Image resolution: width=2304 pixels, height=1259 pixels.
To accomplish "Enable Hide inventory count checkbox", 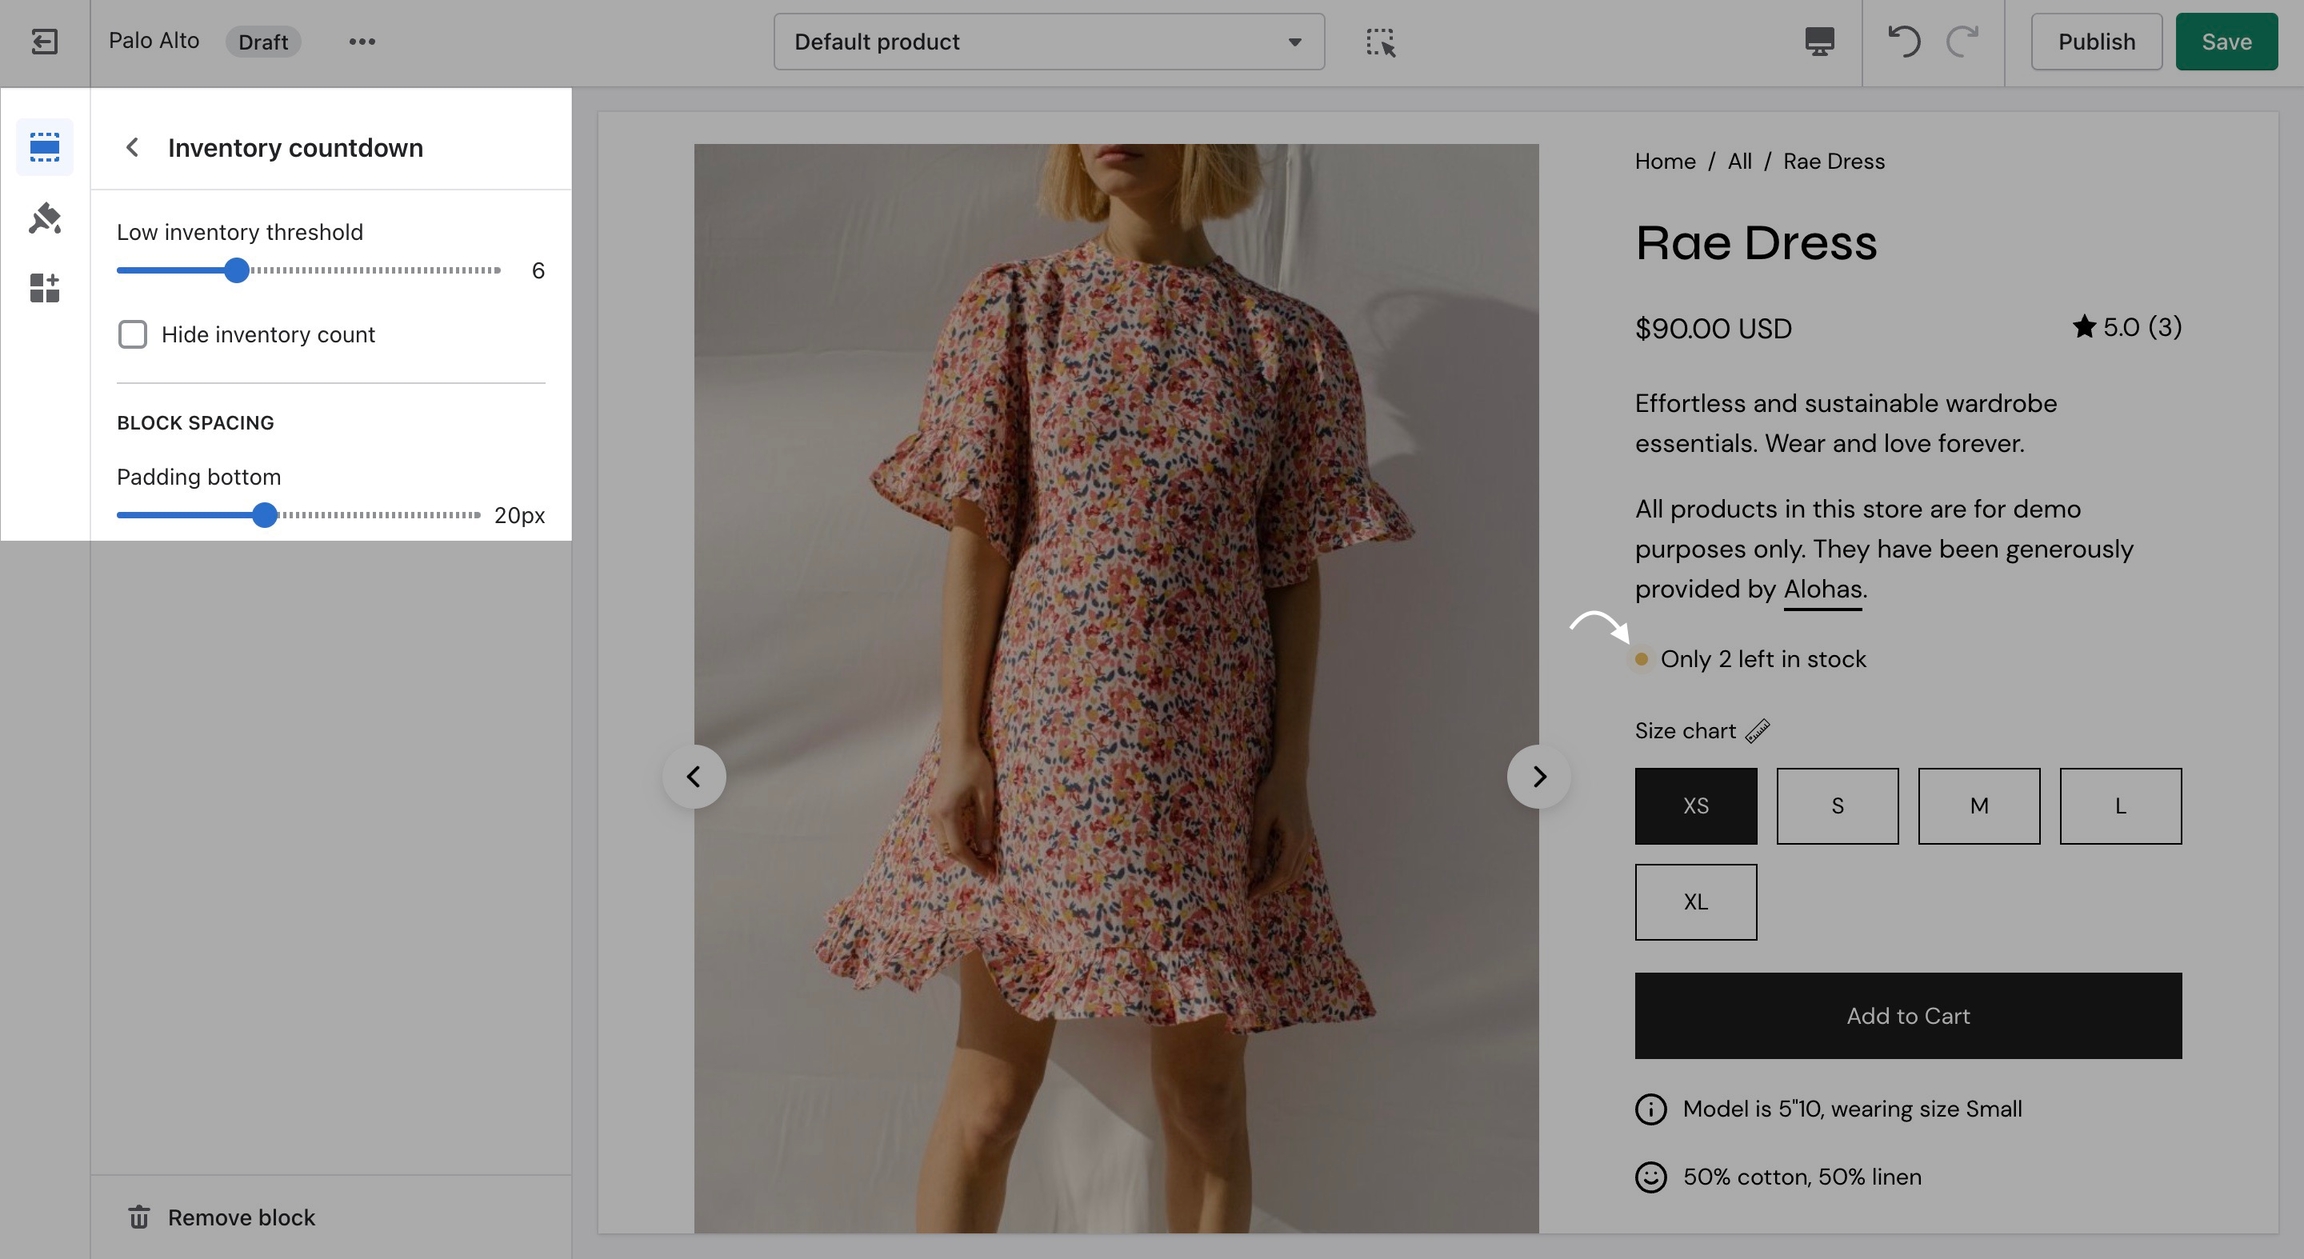I will [132, 334].
